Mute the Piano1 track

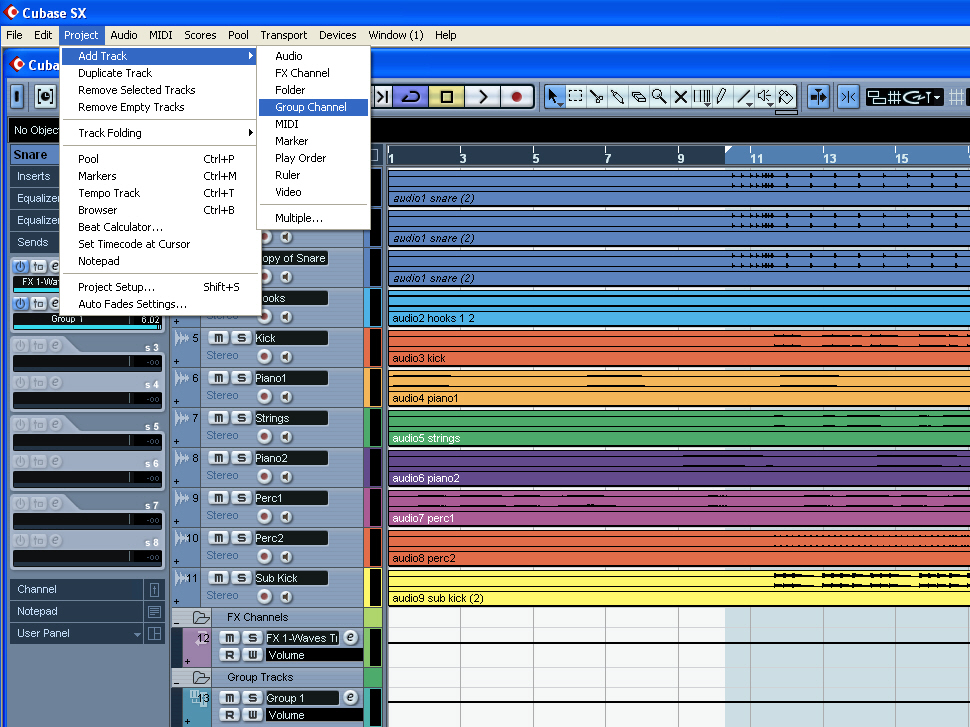pos(218,378)
